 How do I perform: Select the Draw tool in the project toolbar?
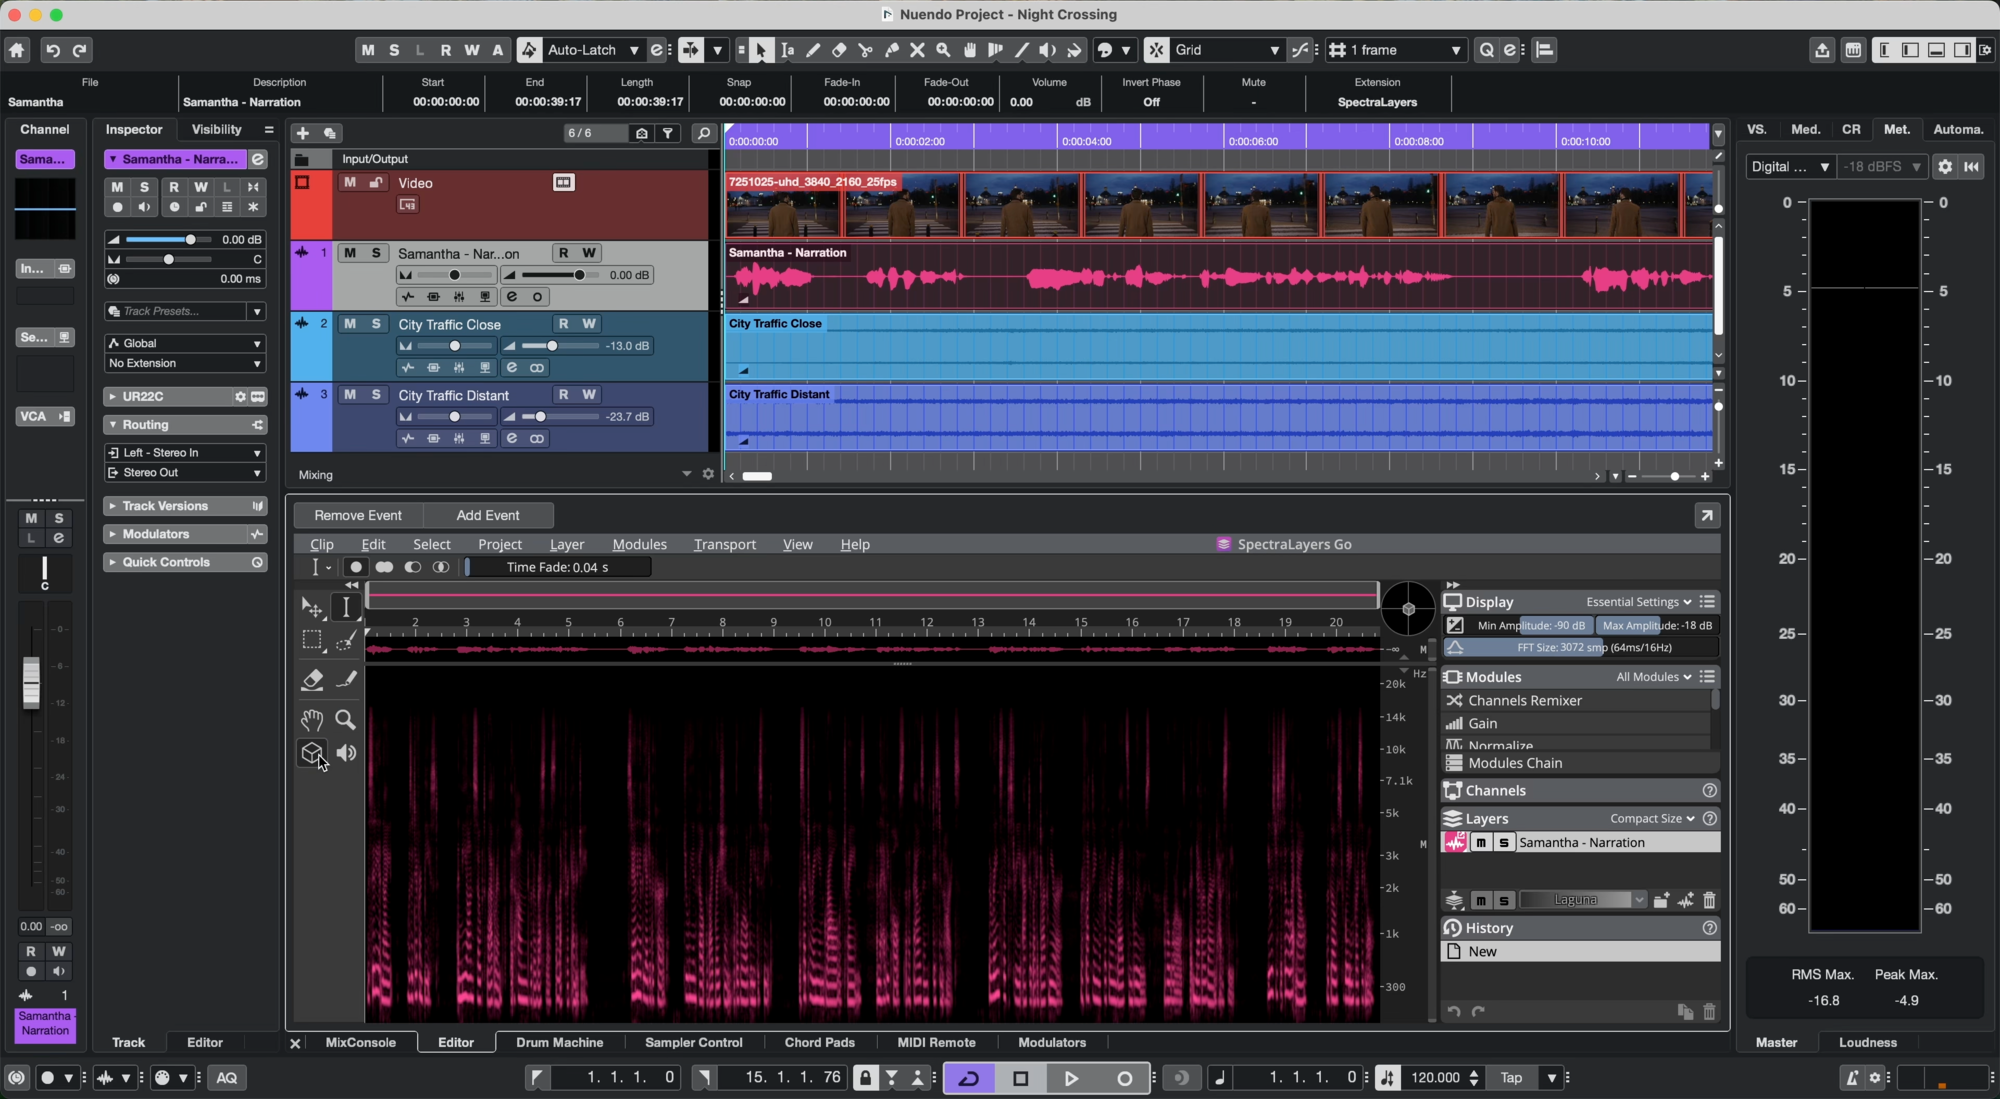pos(813,50)
